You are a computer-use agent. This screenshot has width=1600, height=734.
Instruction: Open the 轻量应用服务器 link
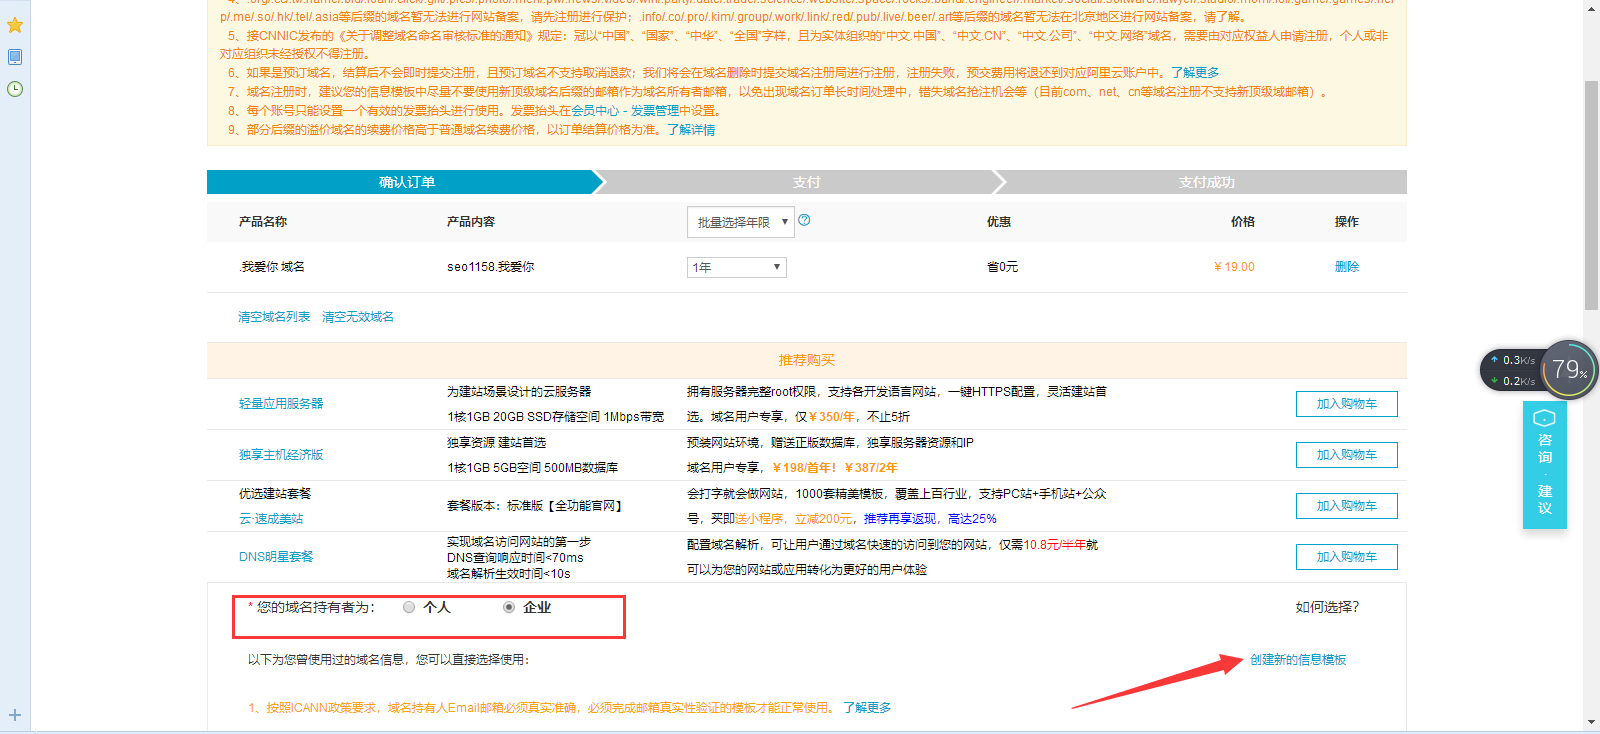tap(281, 404)
